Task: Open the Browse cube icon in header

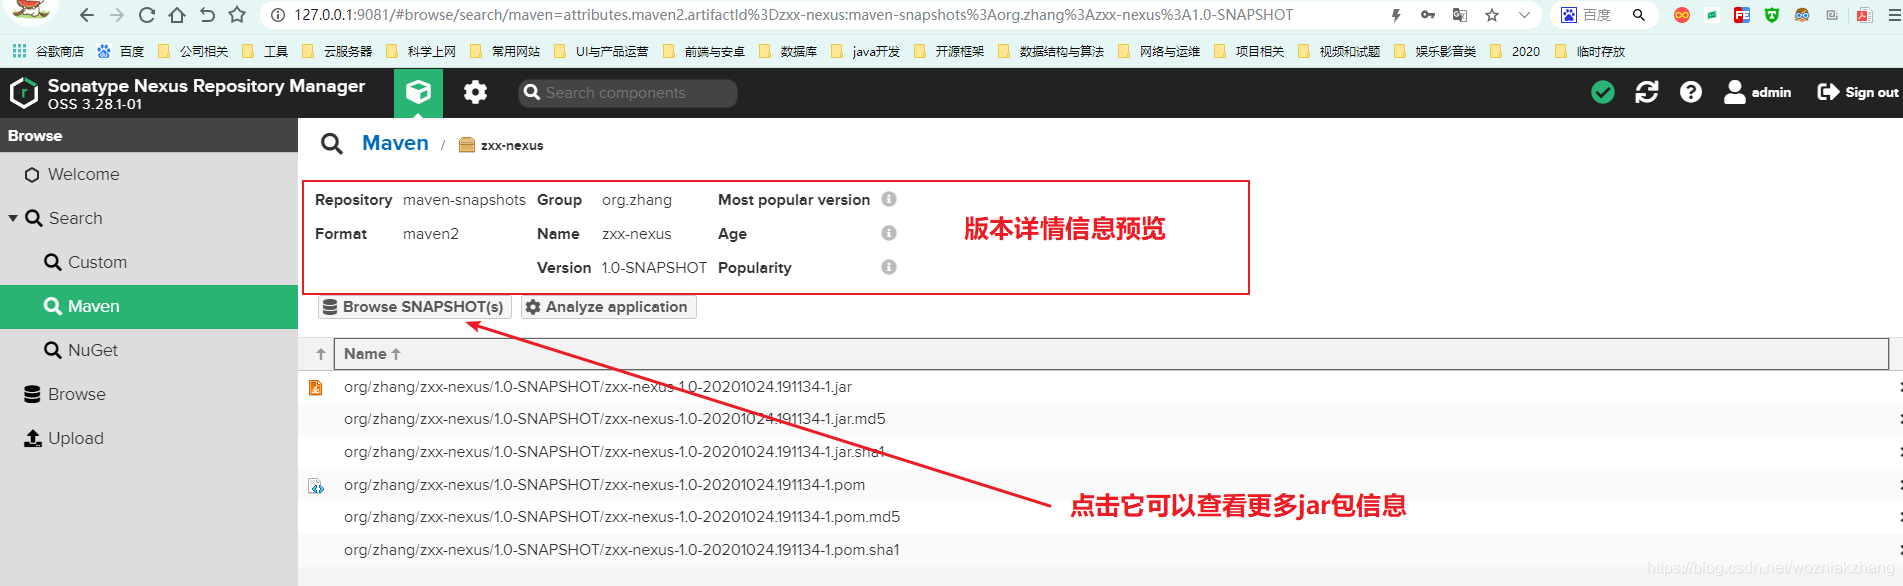Action: [418, 92]
